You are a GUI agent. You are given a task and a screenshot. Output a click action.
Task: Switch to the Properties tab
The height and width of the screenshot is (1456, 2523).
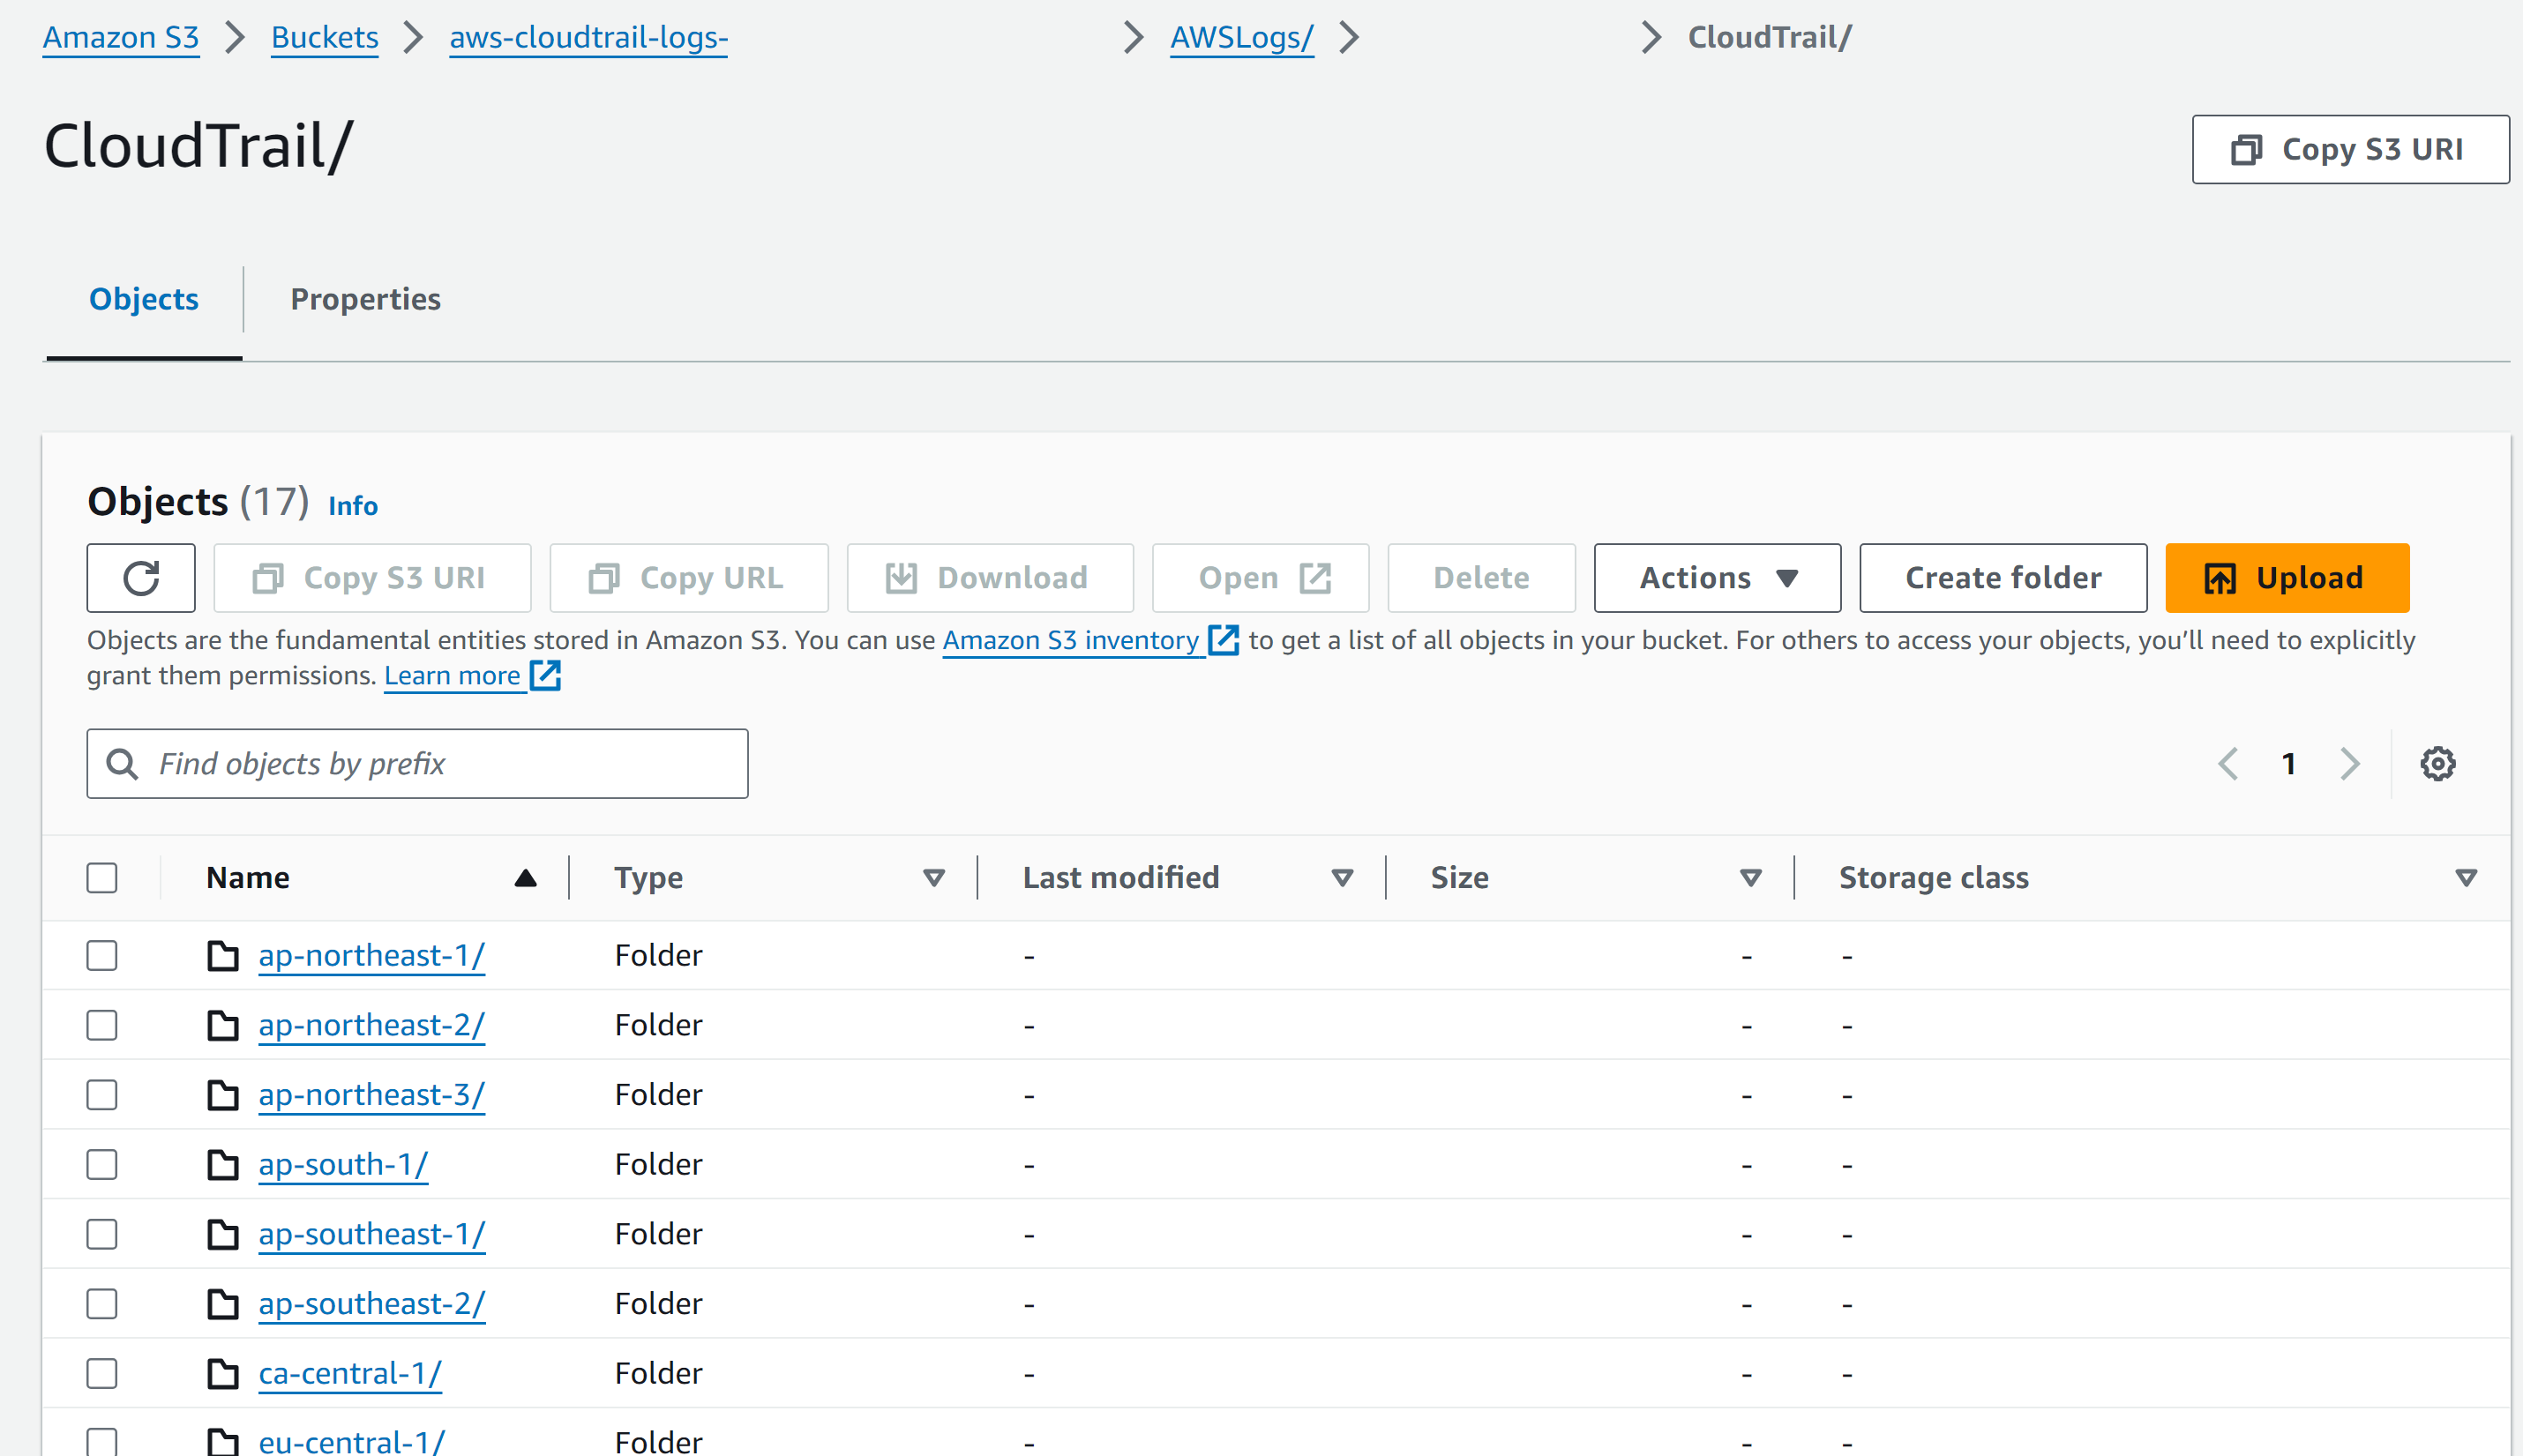tap(365, 299)
